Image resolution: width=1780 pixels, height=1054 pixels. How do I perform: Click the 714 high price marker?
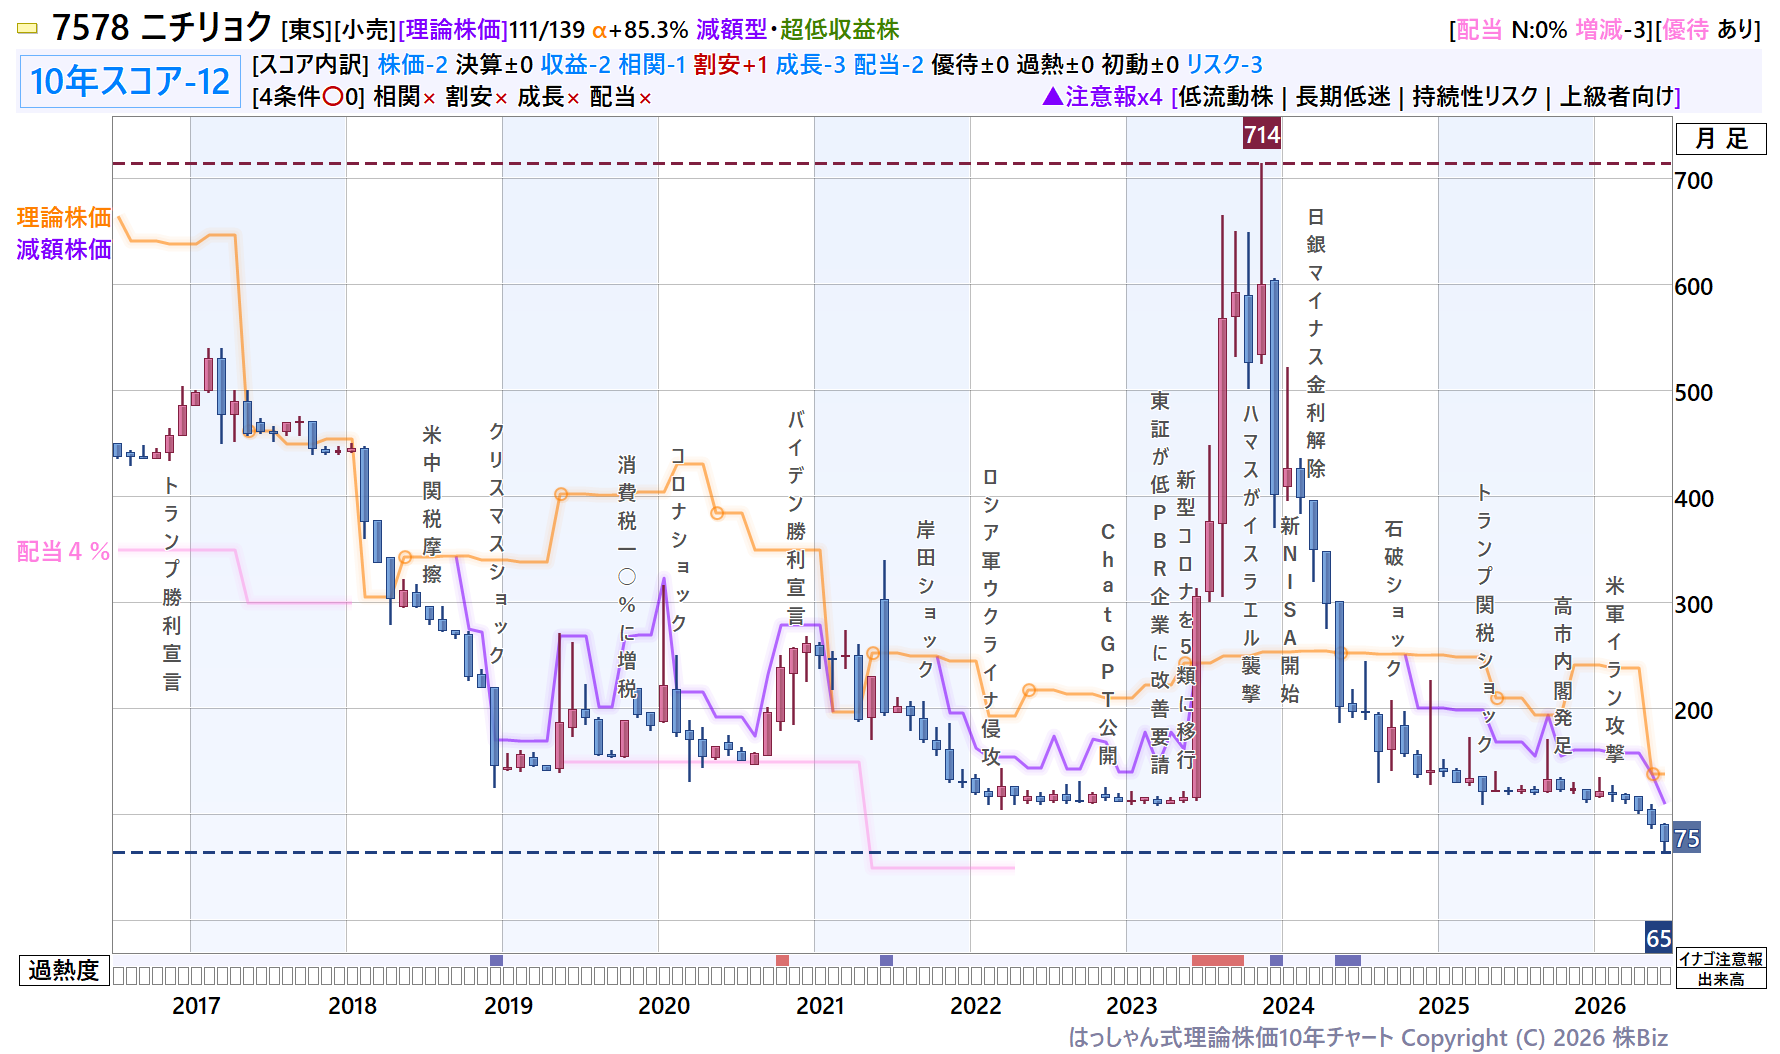(x=1262, y=134)
